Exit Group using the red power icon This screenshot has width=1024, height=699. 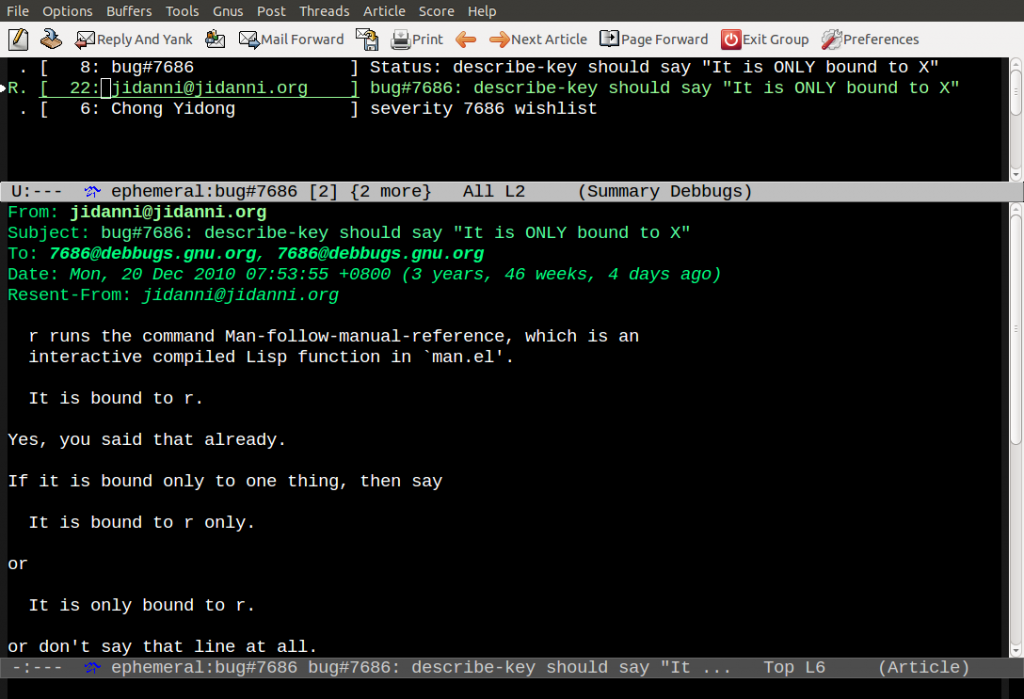(730, 39)
